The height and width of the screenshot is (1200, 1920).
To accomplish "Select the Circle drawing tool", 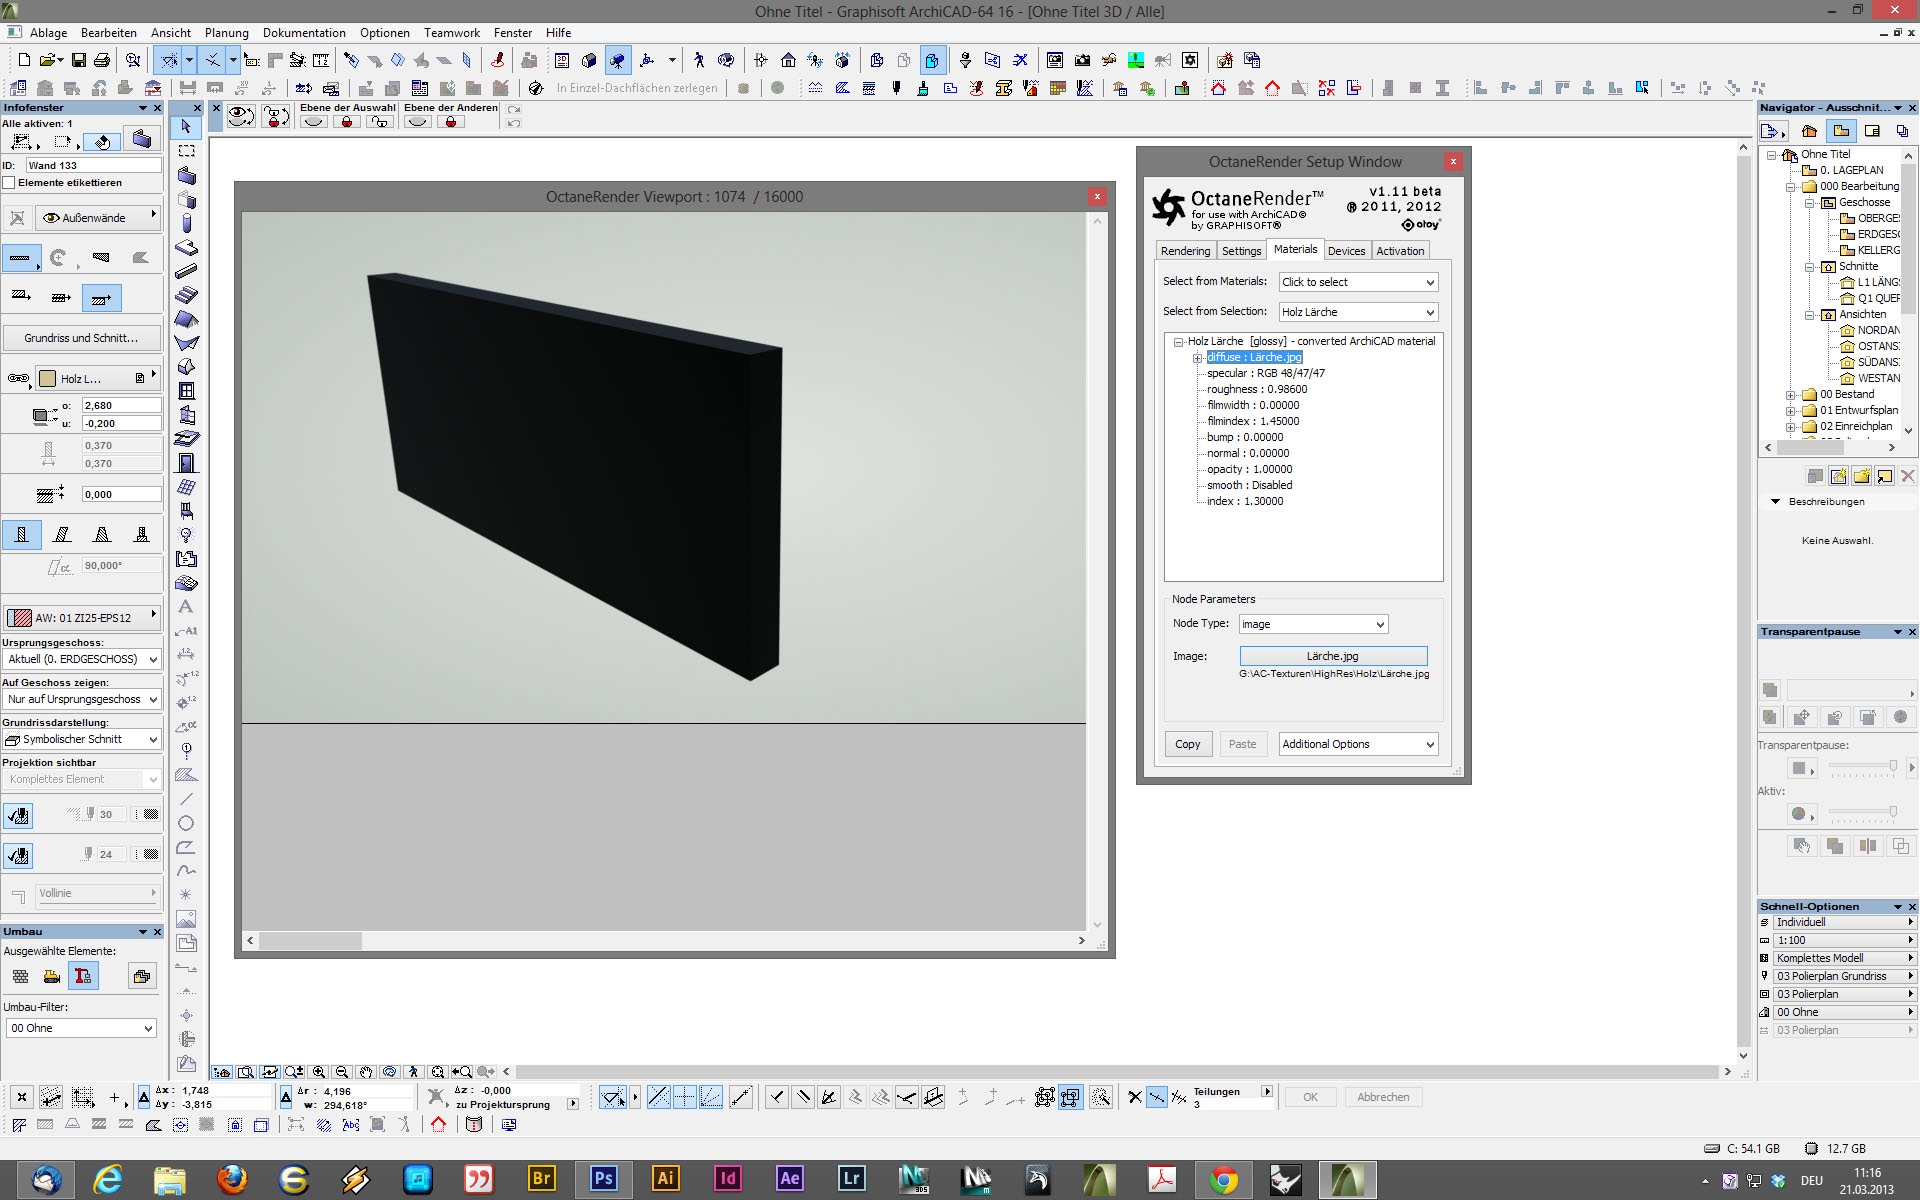I will tap(186, 823).
